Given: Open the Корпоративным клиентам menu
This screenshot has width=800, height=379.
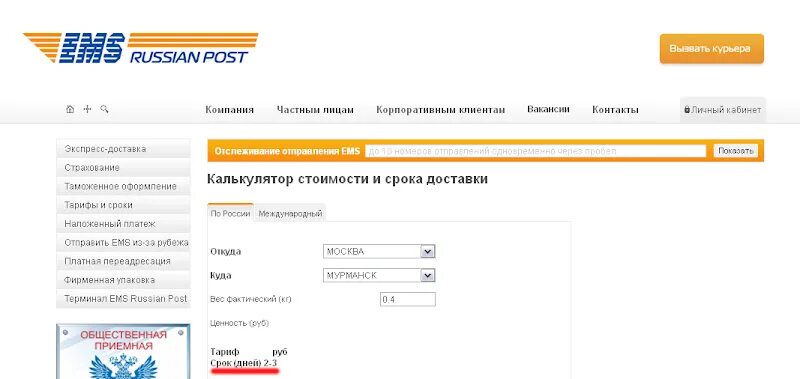Looking at the screenshot, I should click(x=440, y=110).
